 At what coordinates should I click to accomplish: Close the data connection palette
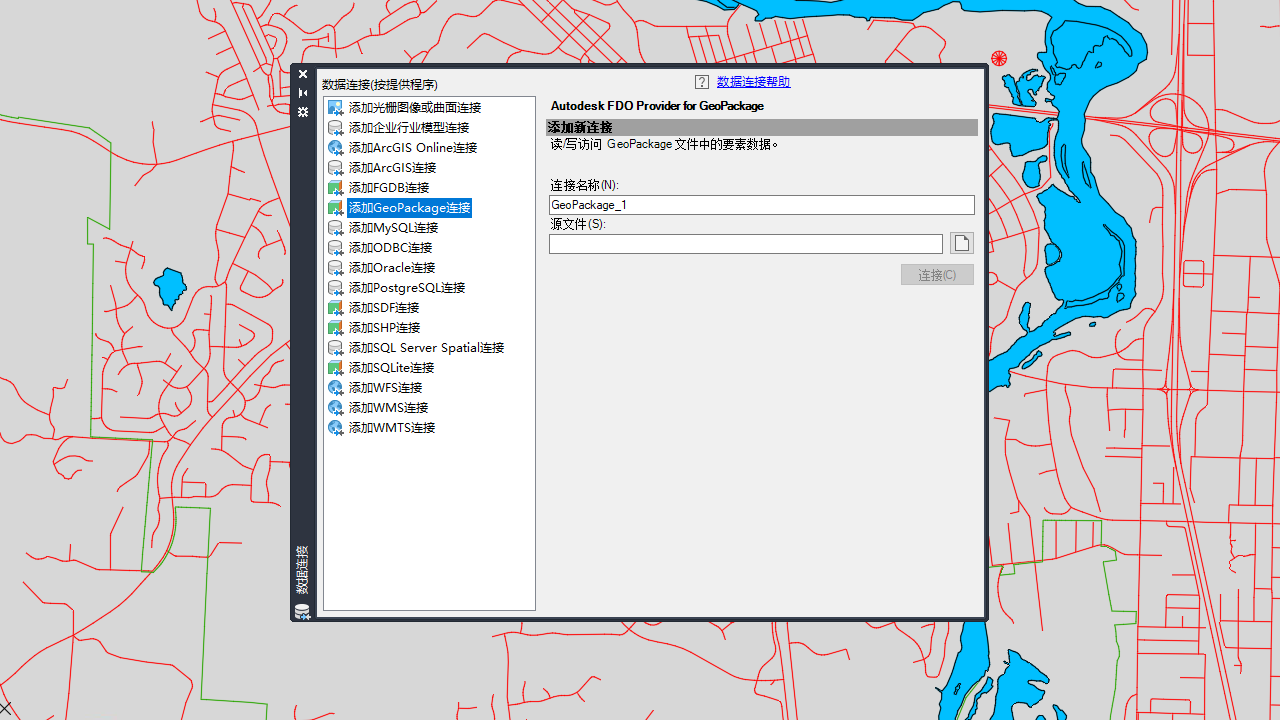303,74
